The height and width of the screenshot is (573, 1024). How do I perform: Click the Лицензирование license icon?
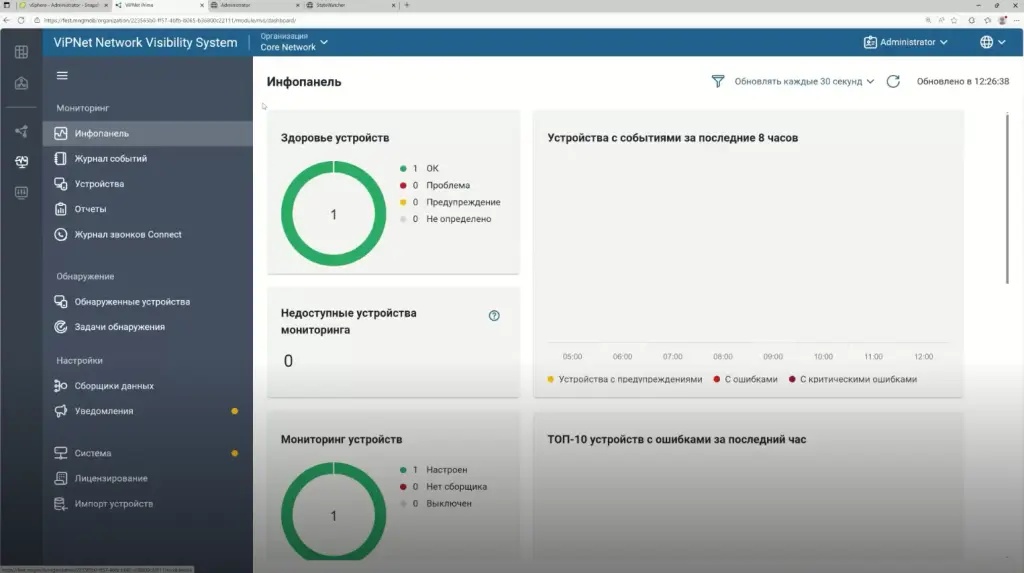61,478
